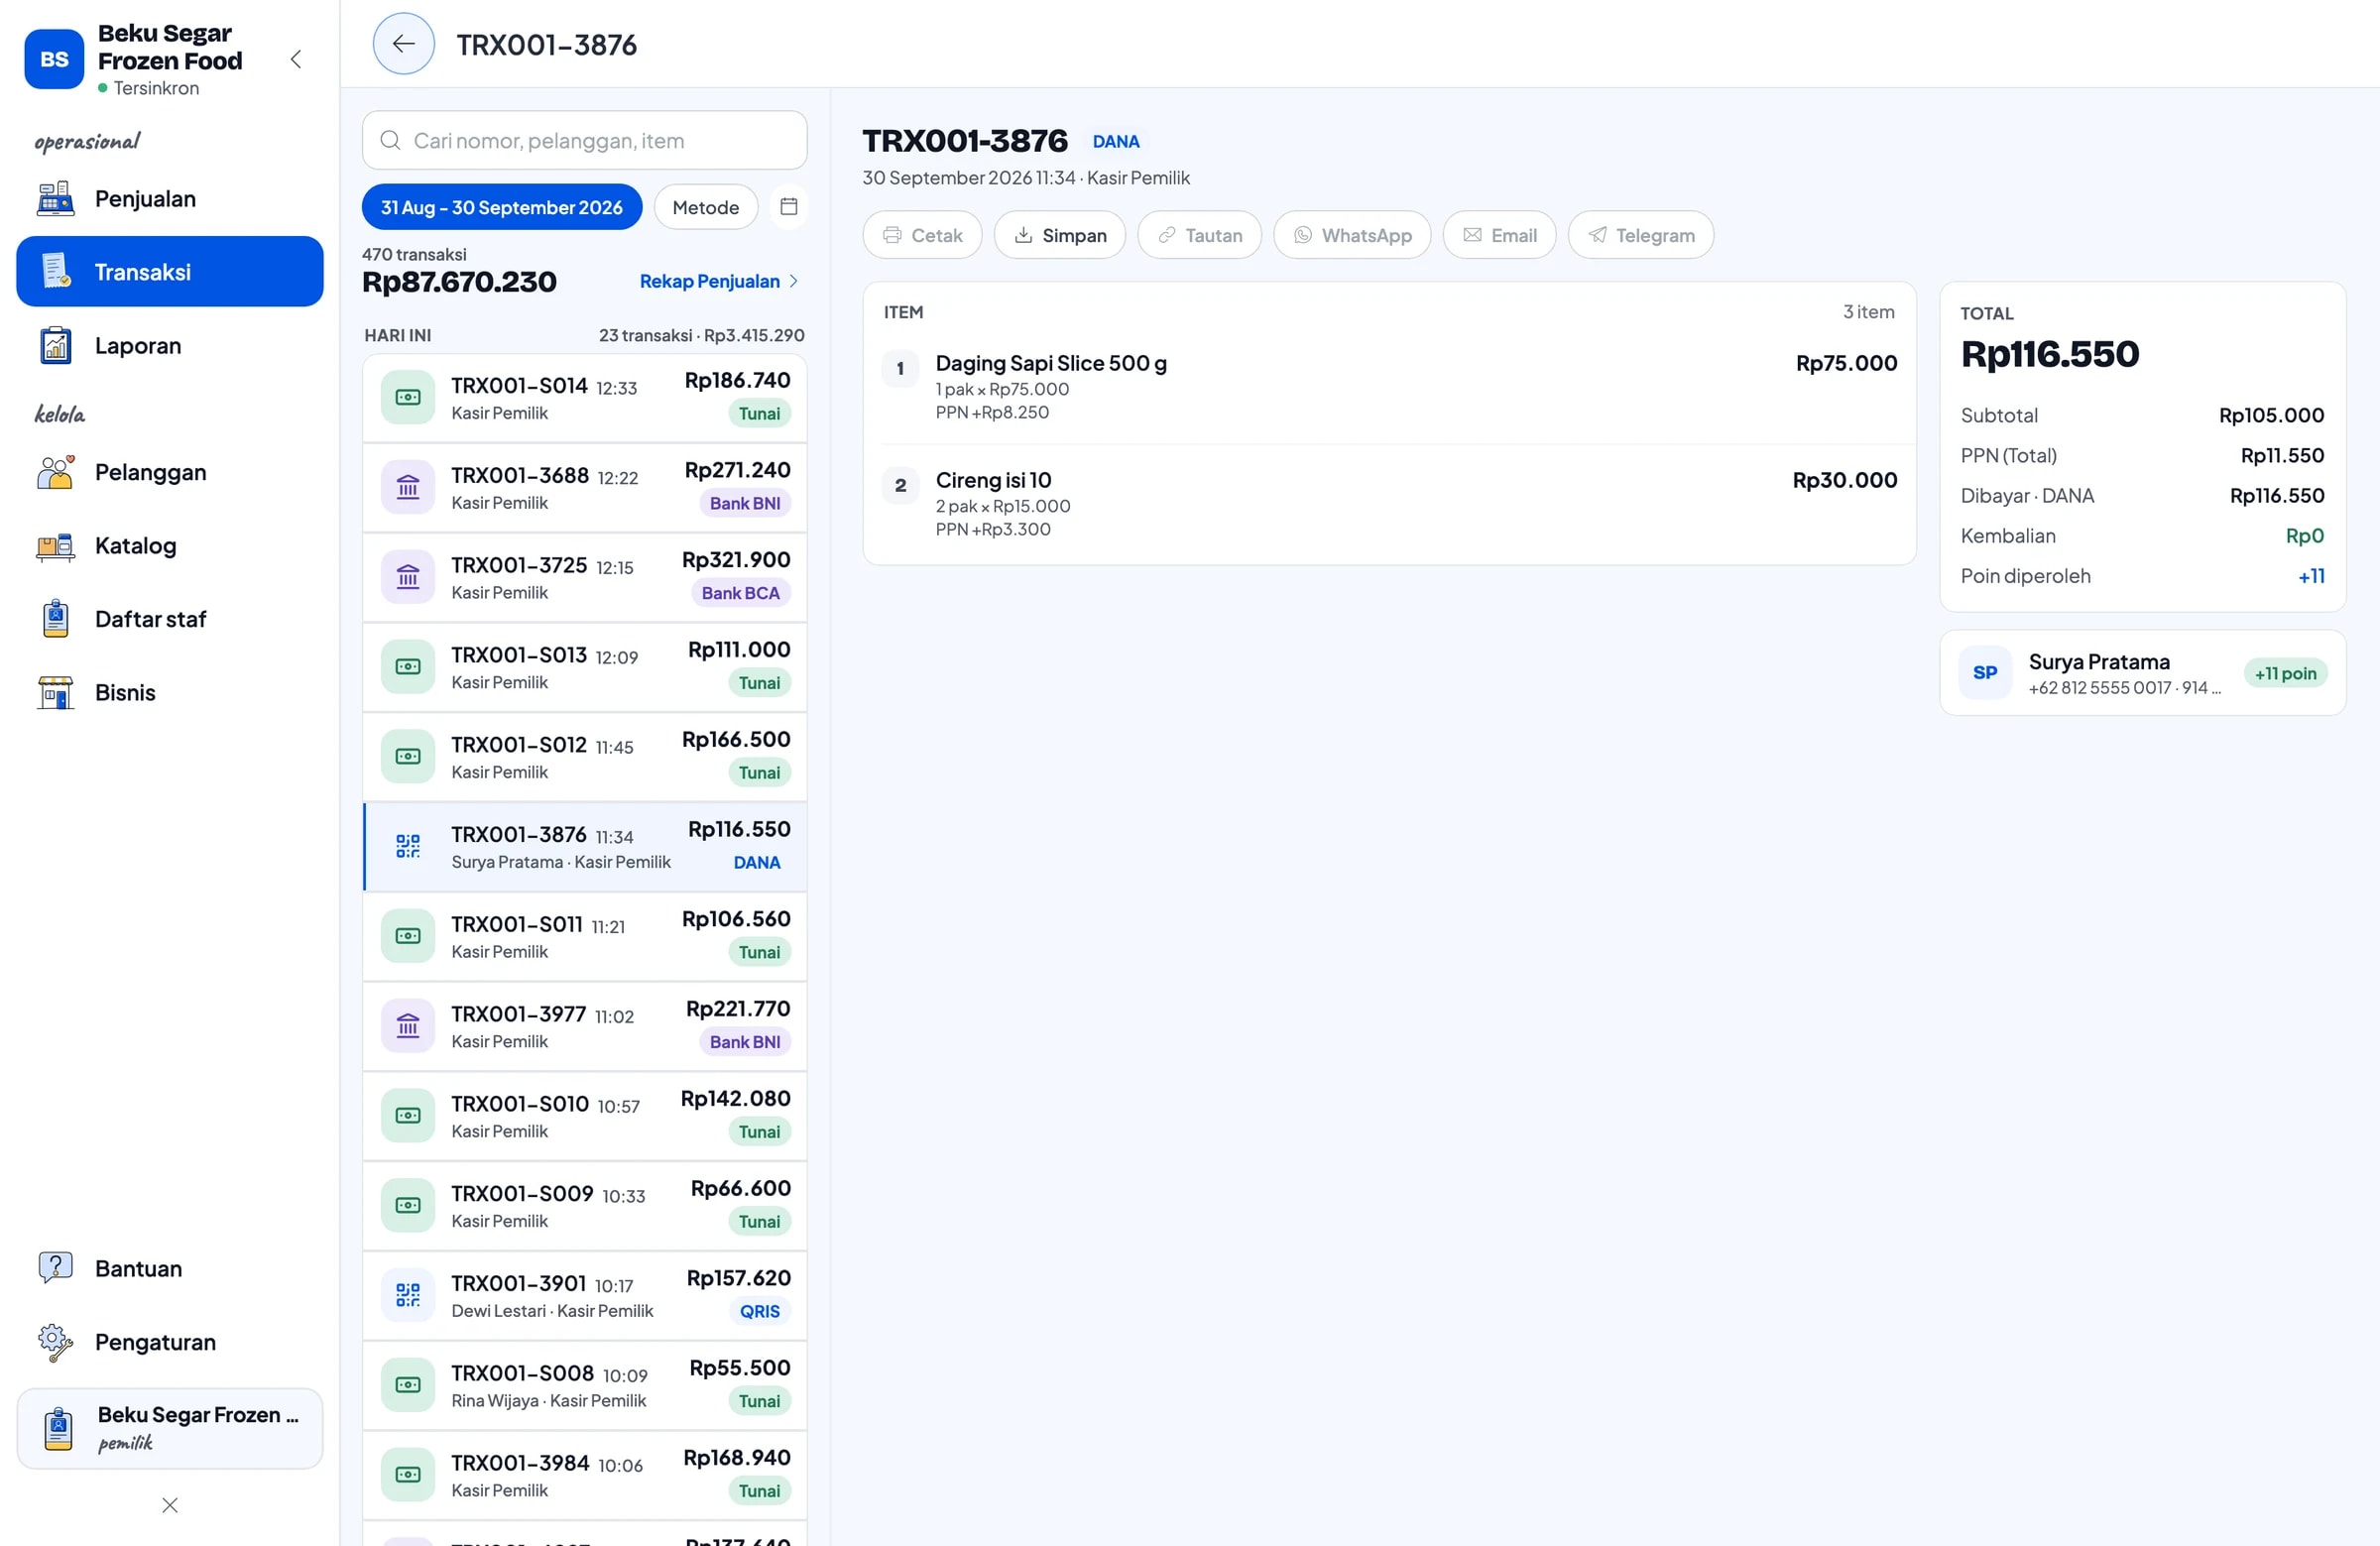Open the Beku Segar Frozen pemilik profile card
This screenshot has width=2380, height=1546.
tap(169, 1428)
